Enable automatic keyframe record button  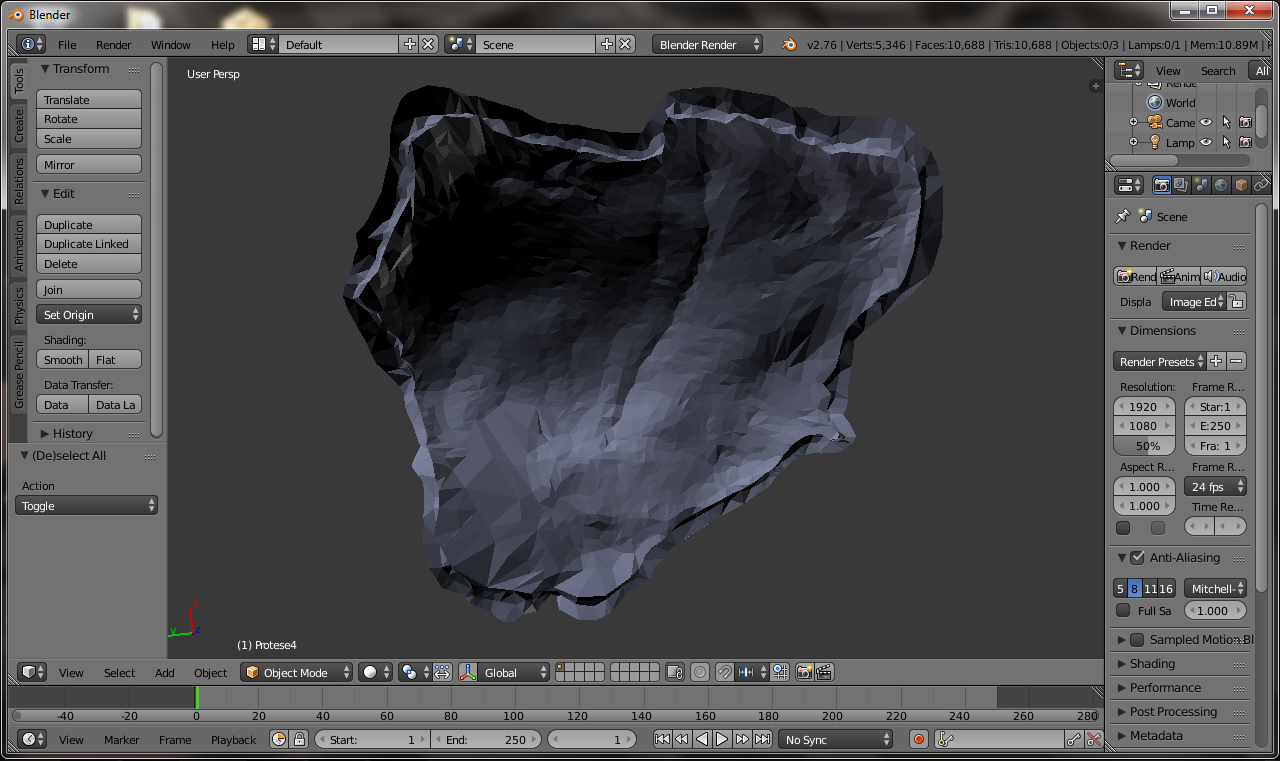coord(919,739)
